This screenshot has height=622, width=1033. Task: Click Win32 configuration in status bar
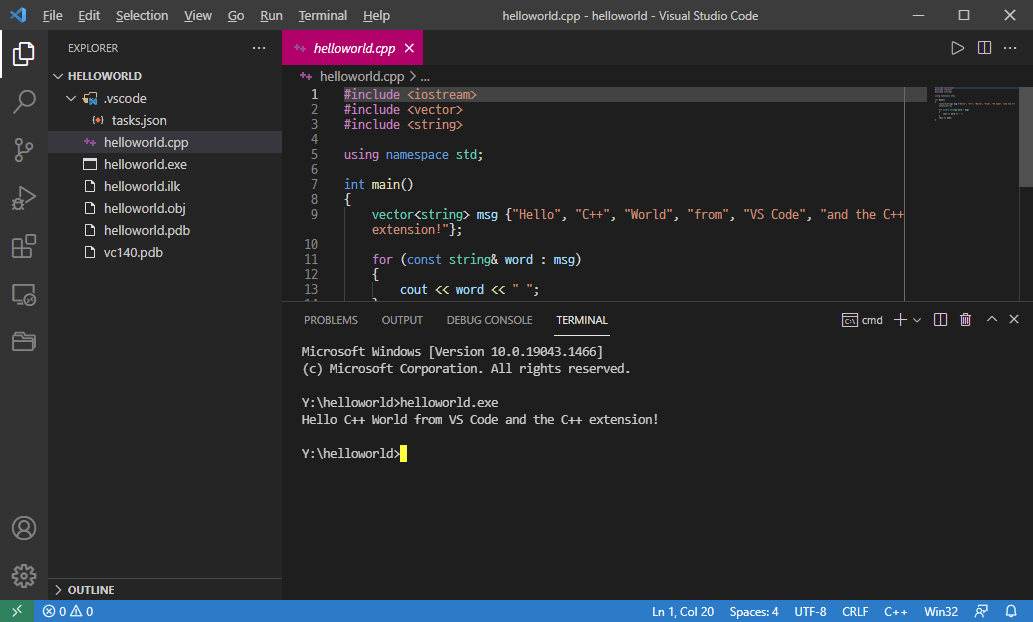point(941,611)
